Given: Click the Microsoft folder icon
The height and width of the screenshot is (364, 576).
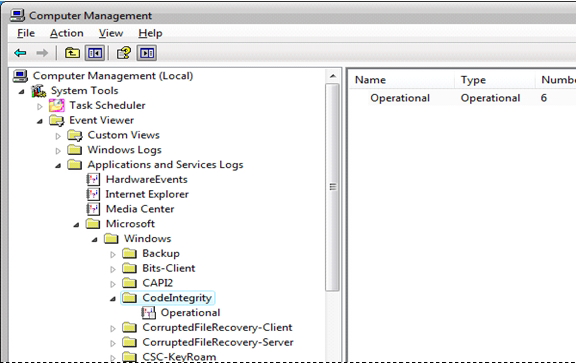Looking at the screenshot, I should [x=93, y=224].
